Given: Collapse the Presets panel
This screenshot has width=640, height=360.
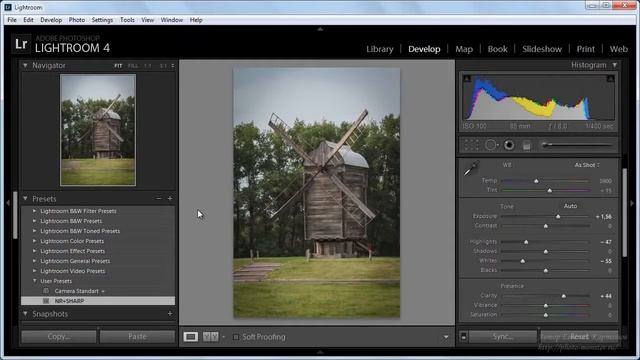Looking at the screenshot, I should pyautogui.click(x=25, y=198).
